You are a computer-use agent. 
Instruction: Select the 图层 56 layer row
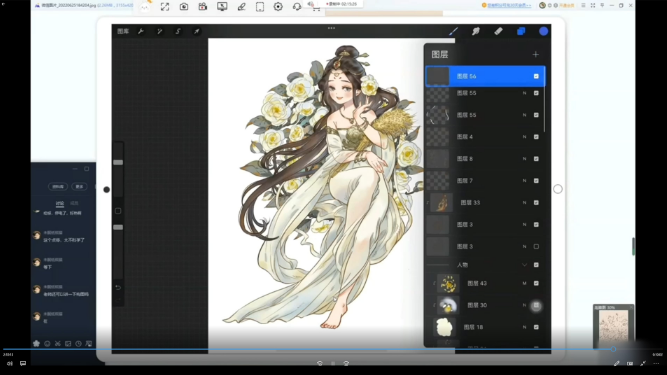[x=485, y=76]
